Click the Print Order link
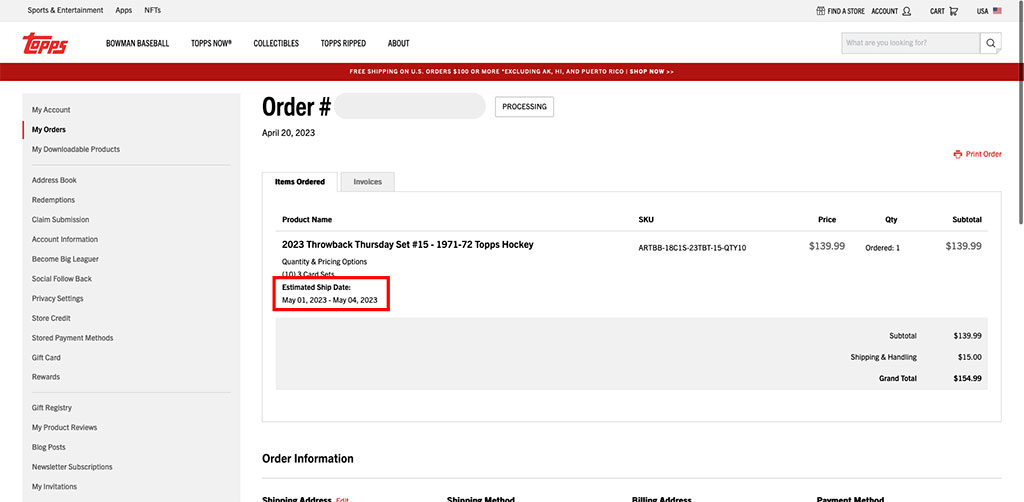This screenshot has height=502, width=1024. coord(984,154)
